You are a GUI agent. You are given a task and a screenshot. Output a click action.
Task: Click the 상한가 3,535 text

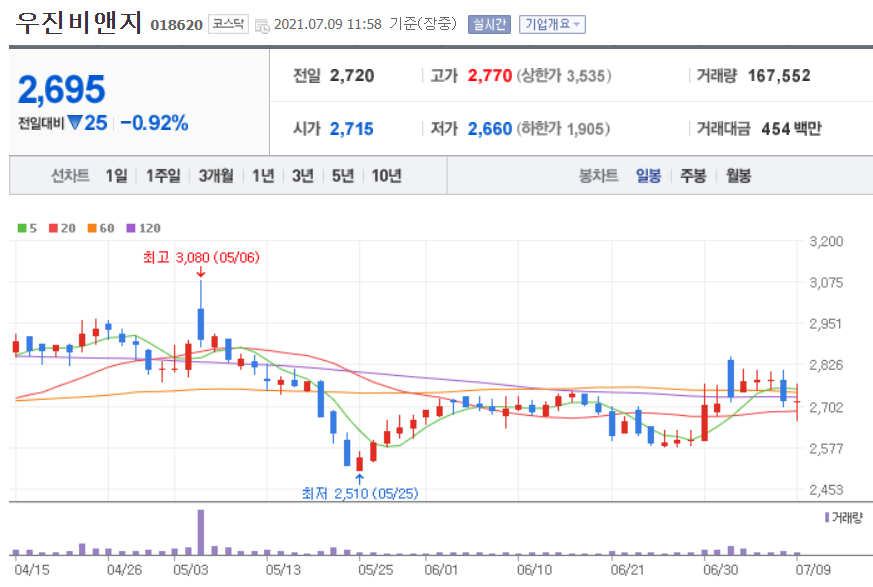(x=564, y=76)
